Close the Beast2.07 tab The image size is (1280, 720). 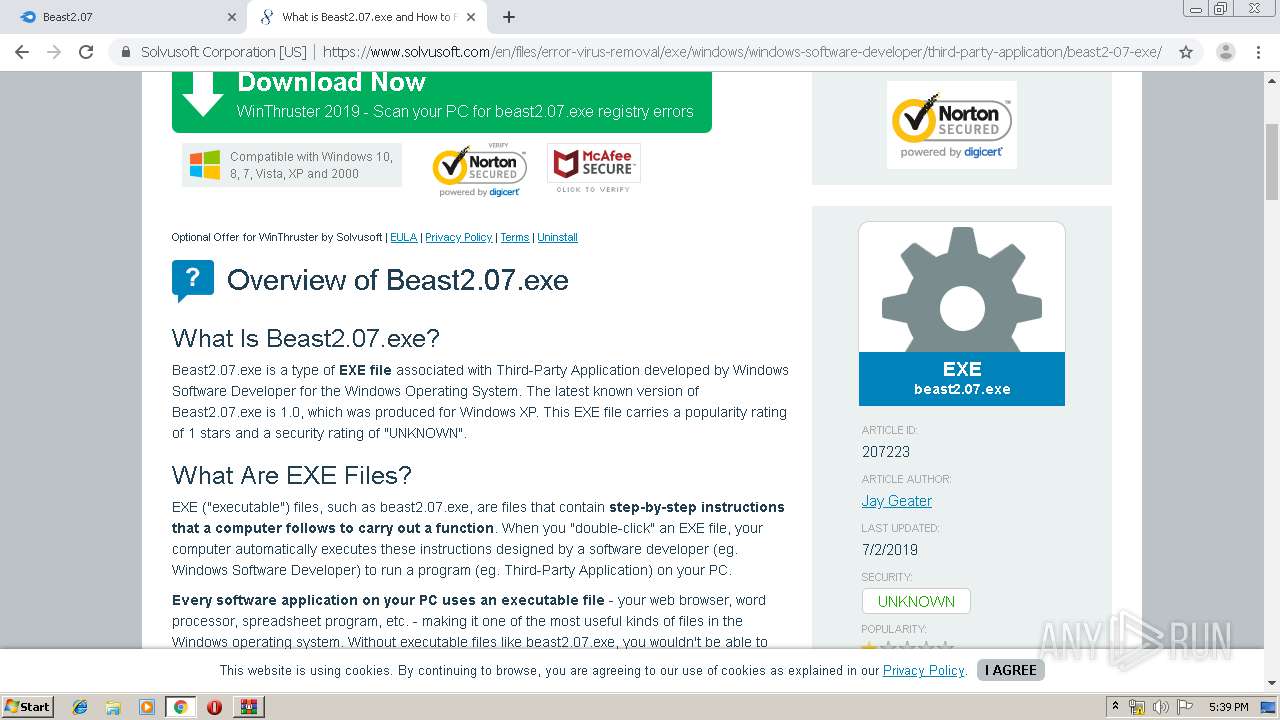[x=232, y=17]
